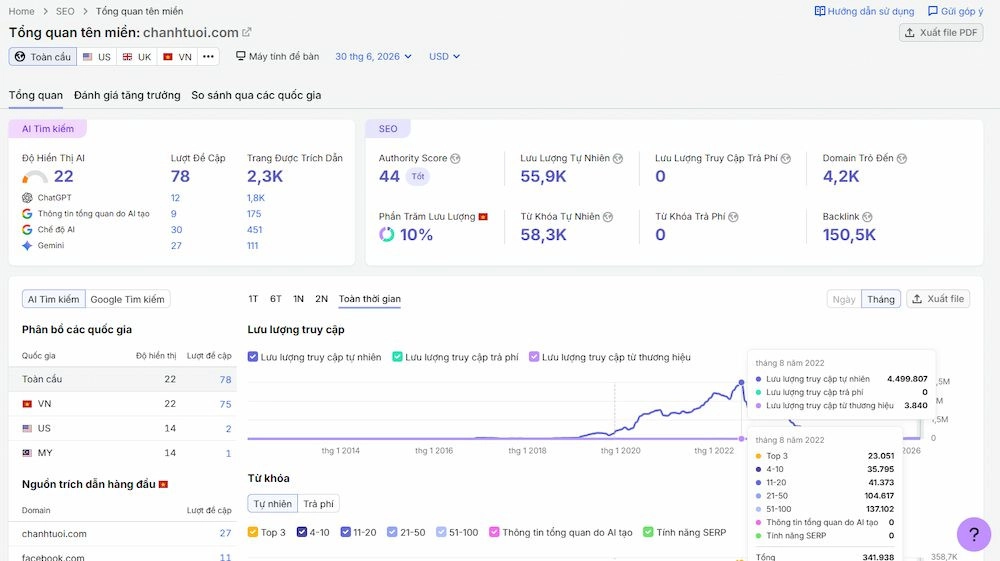This screenshot has height=561, width=1000.
Task: Click the desktop monitor icon for device
Action: click(240, 56)
